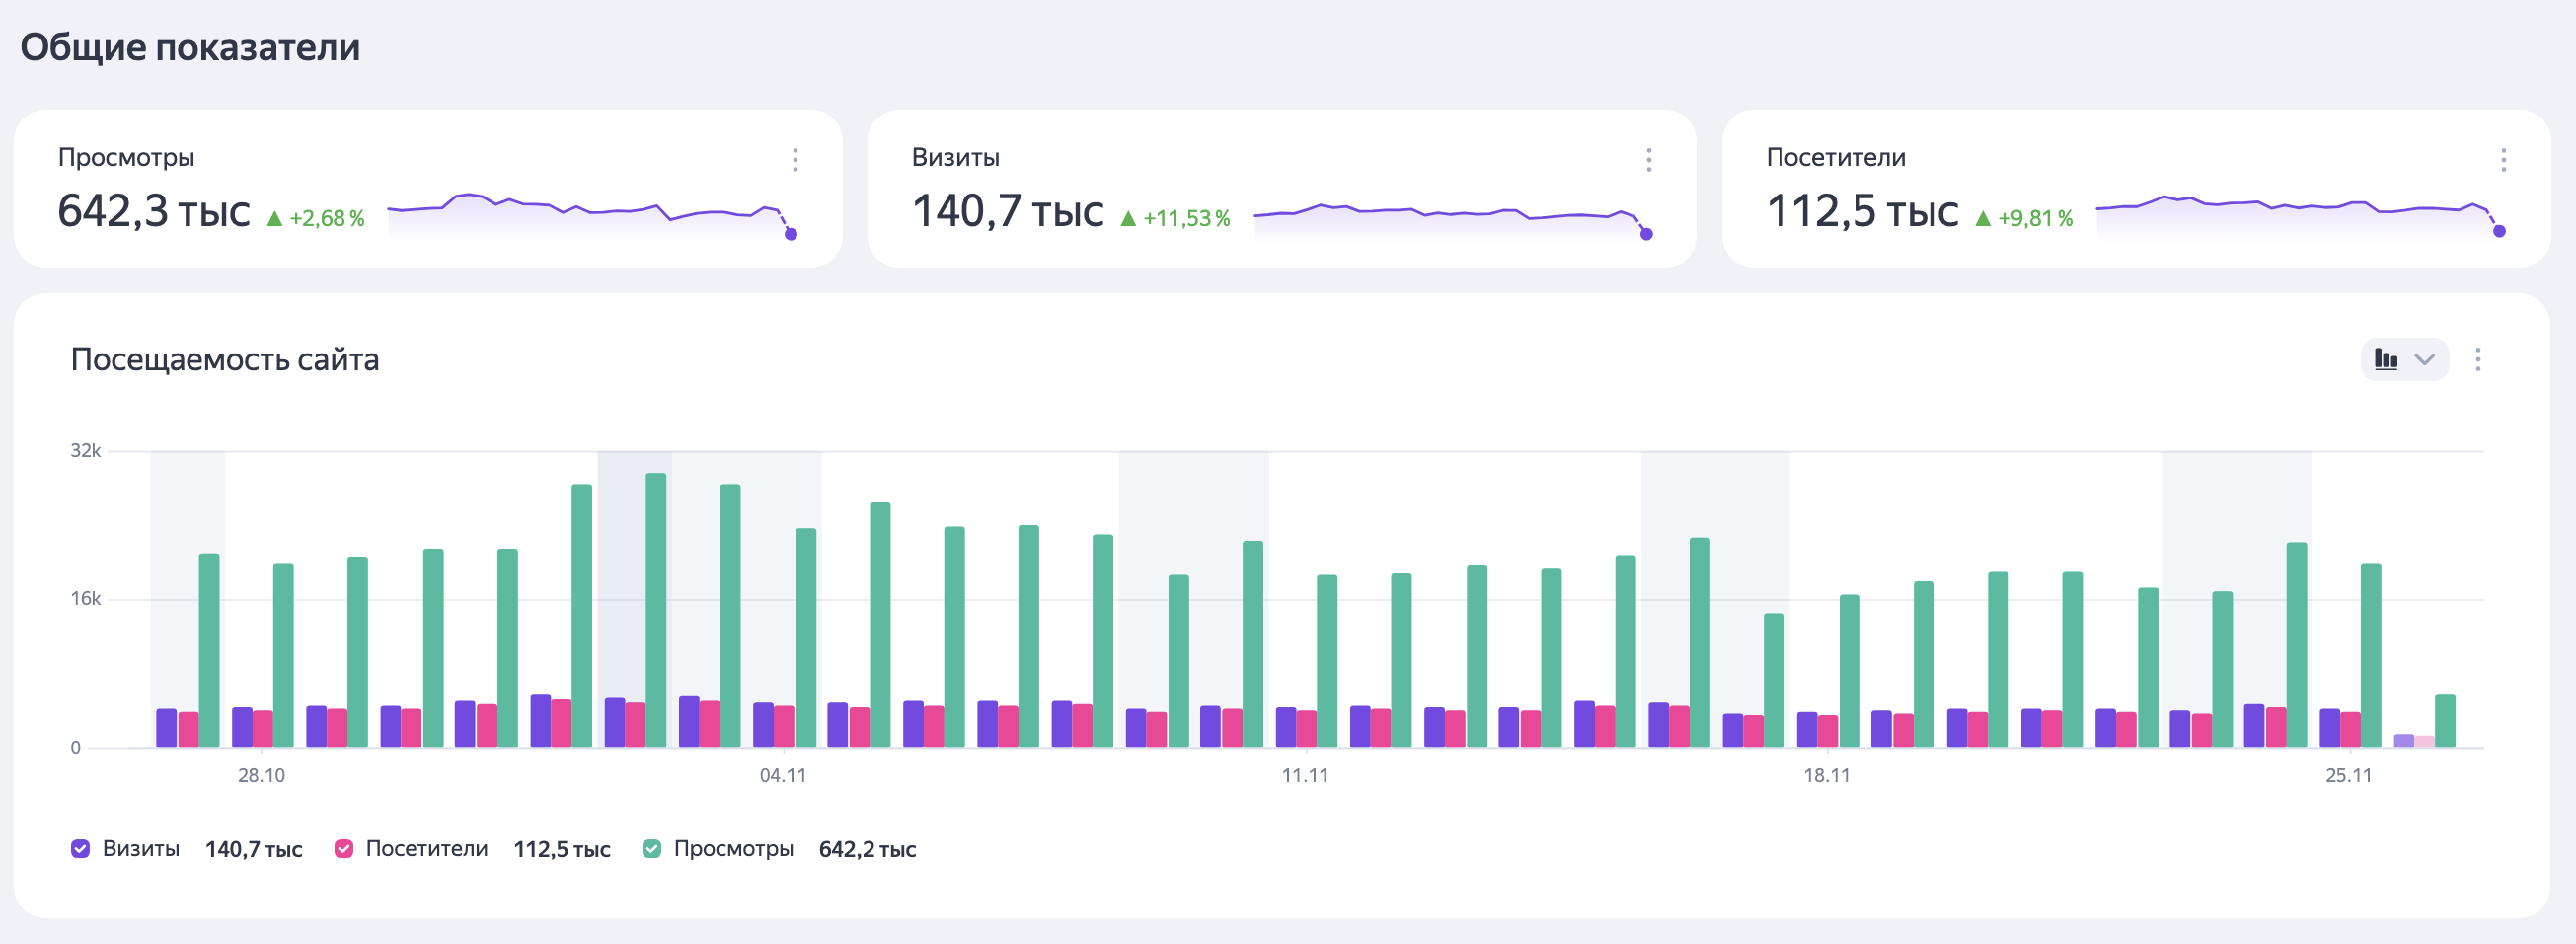Click the tallest green Просмотры bar
The image size is (2576, 944).
click(x=656, y=610)
